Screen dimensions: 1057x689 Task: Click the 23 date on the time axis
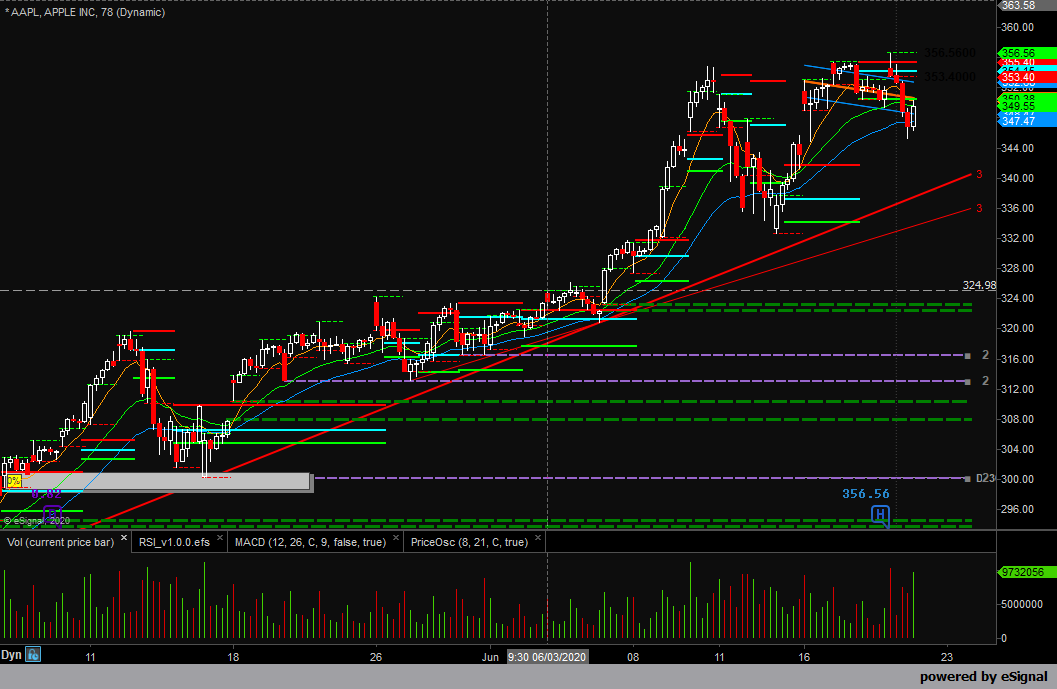(947, 657)
